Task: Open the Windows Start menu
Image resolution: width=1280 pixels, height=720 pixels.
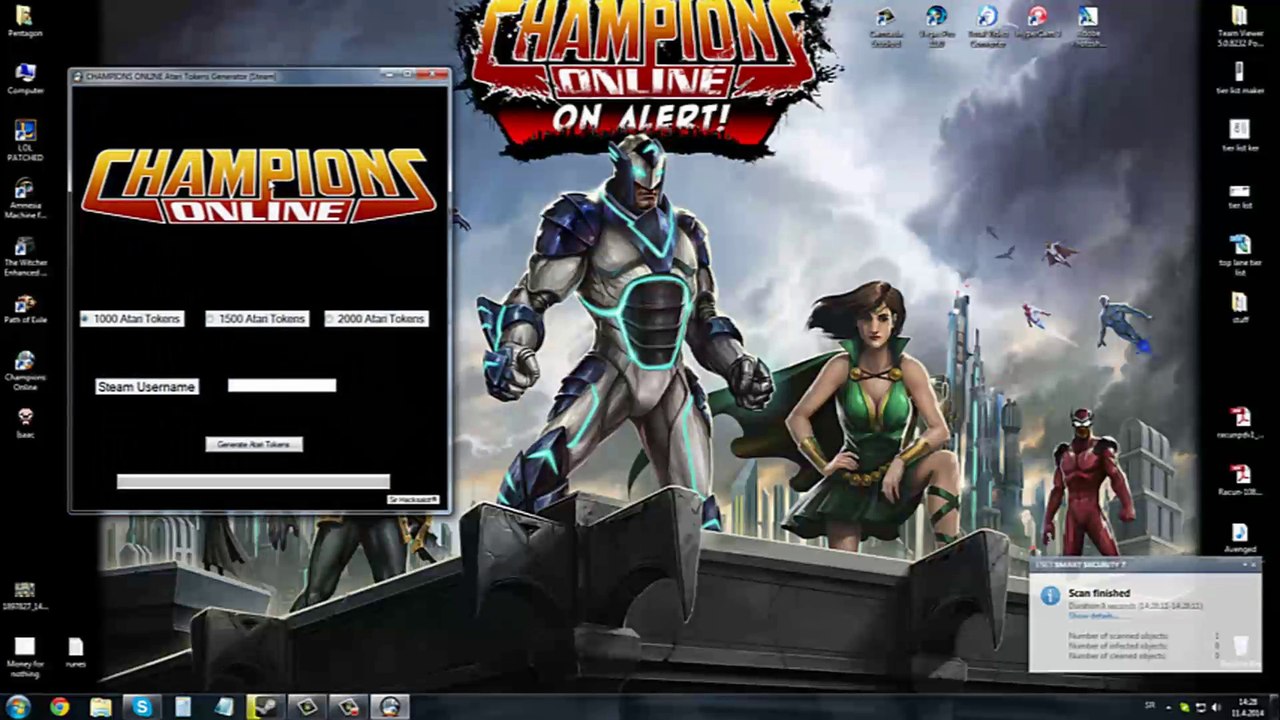Action: point(18,707)
